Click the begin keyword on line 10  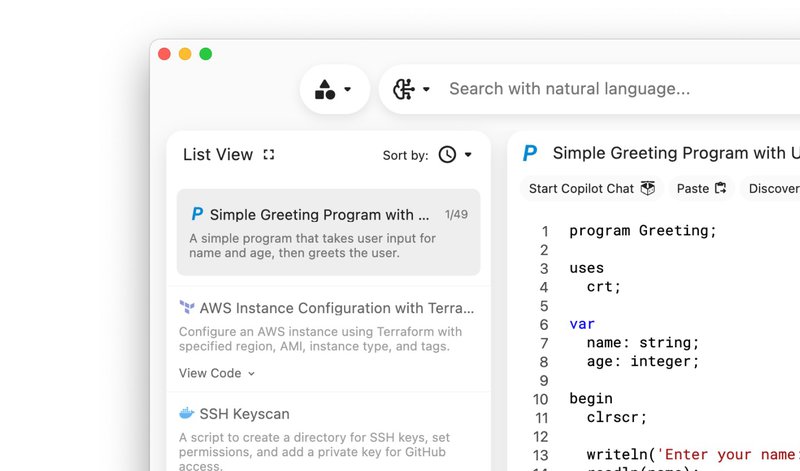click(x=591, y=399)
